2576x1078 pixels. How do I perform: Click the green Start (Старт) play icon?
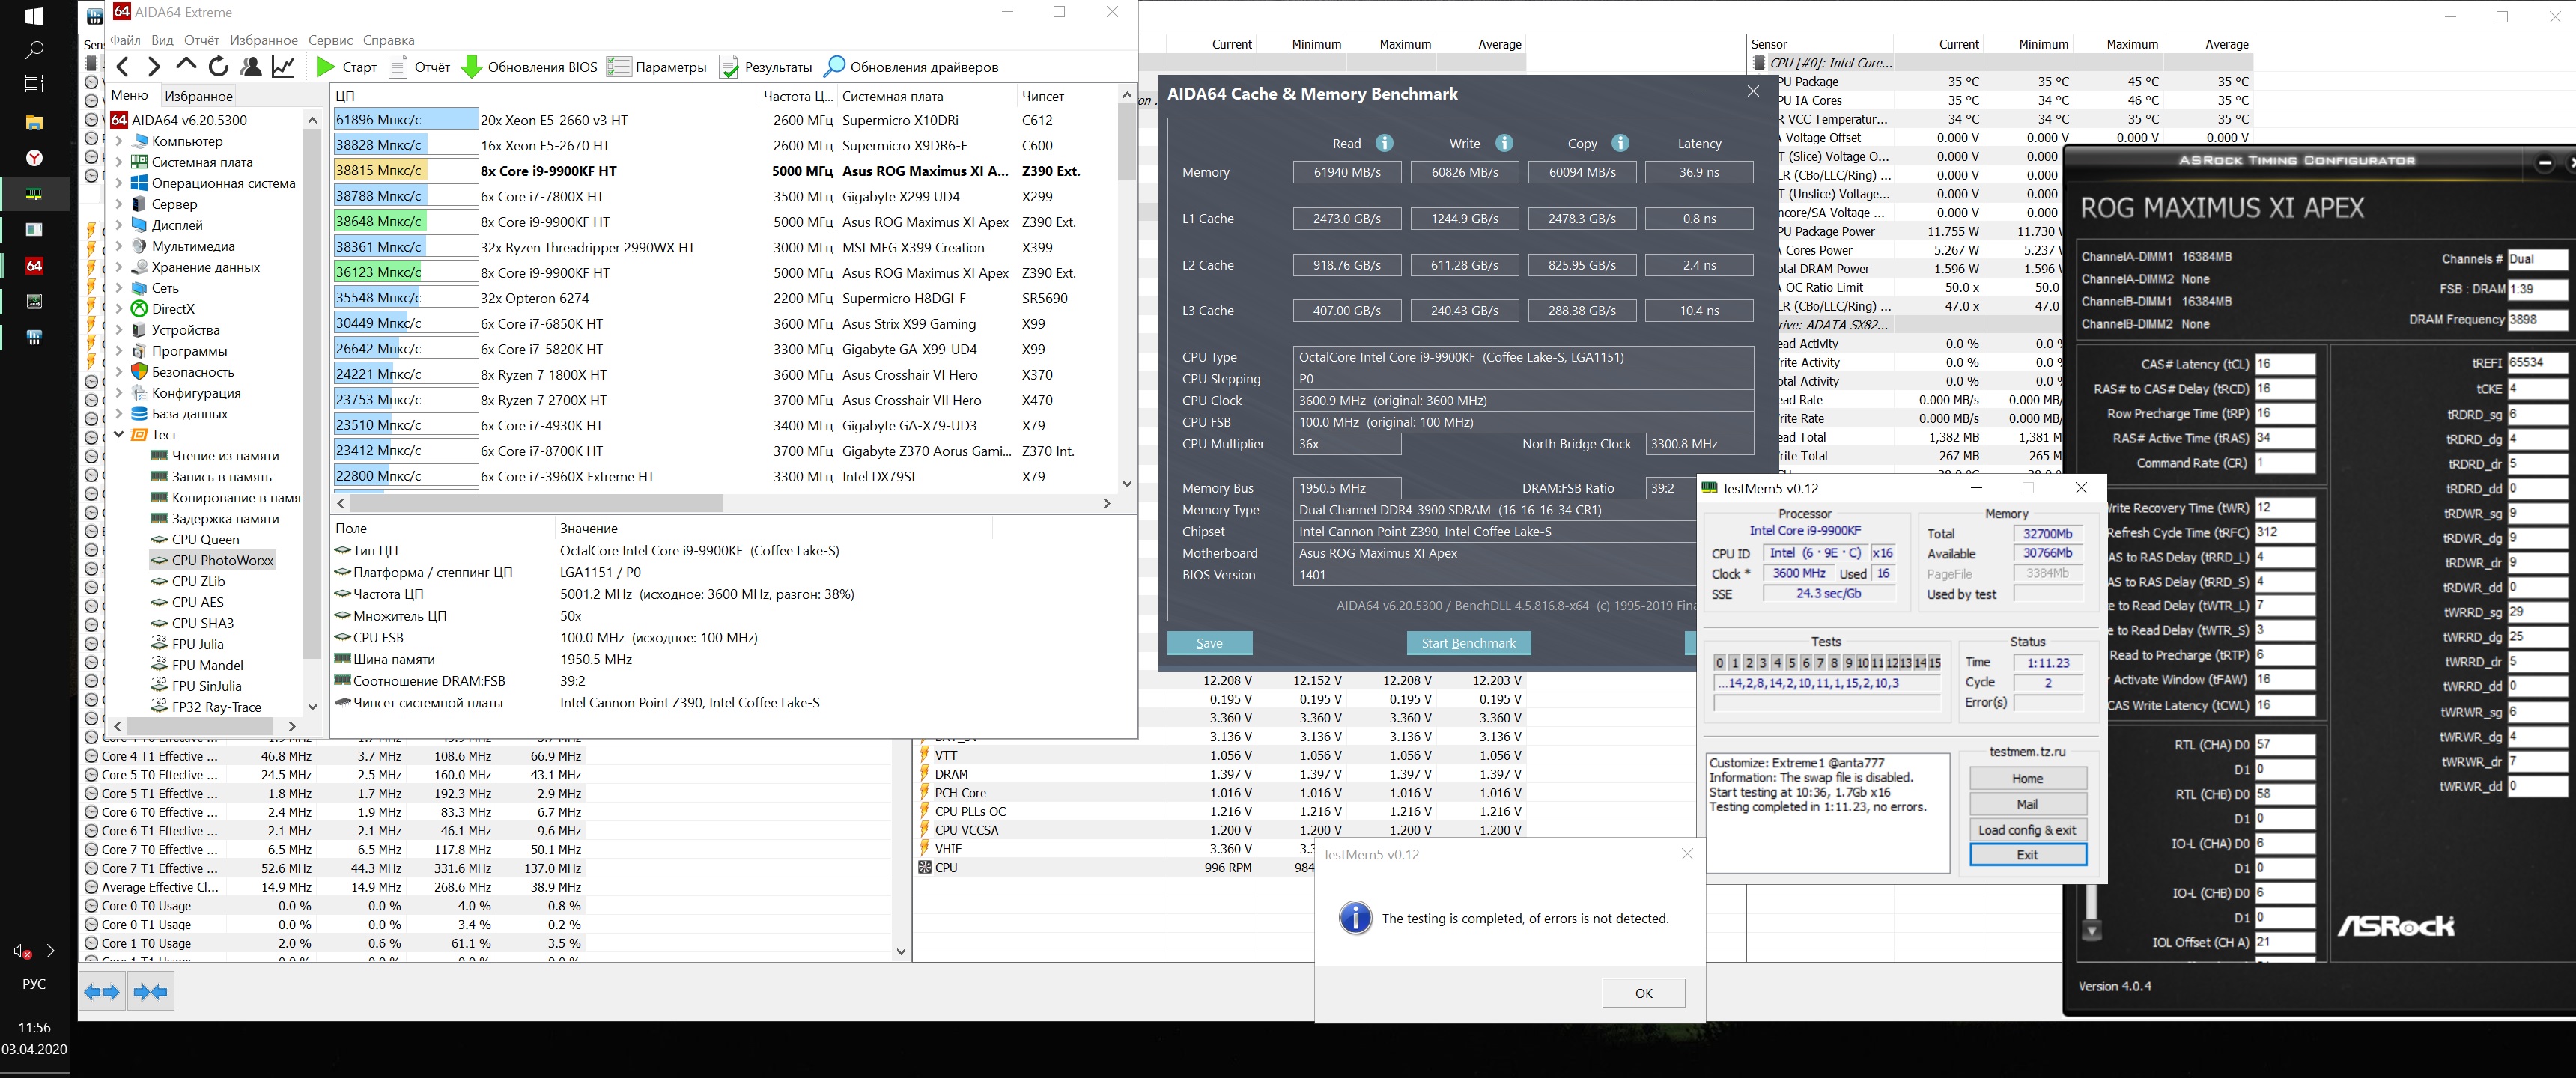(326, 67)
